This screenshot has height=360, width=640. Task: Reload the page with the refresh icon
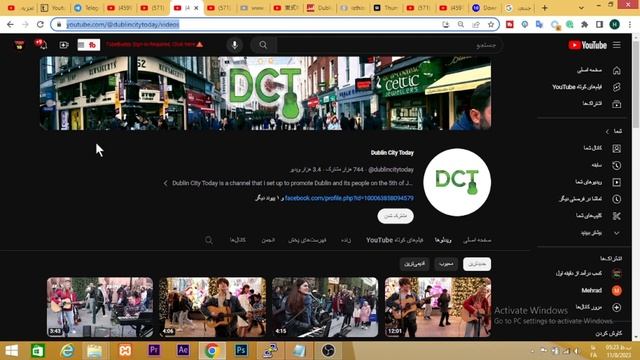coord(40,24)
